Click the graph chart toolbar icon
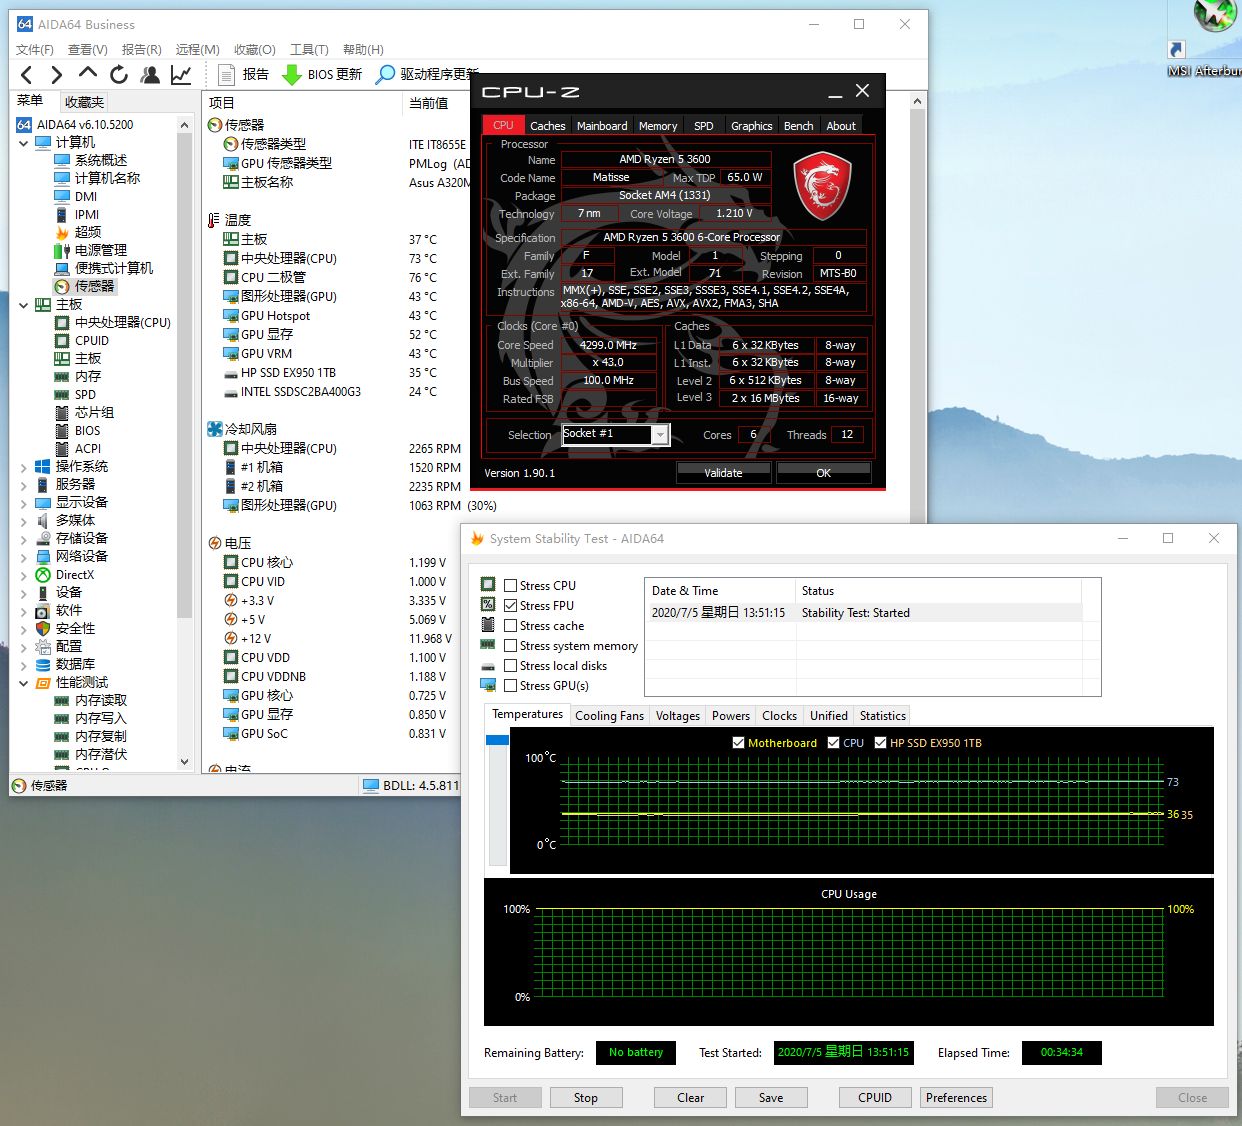 pos(181,74)
